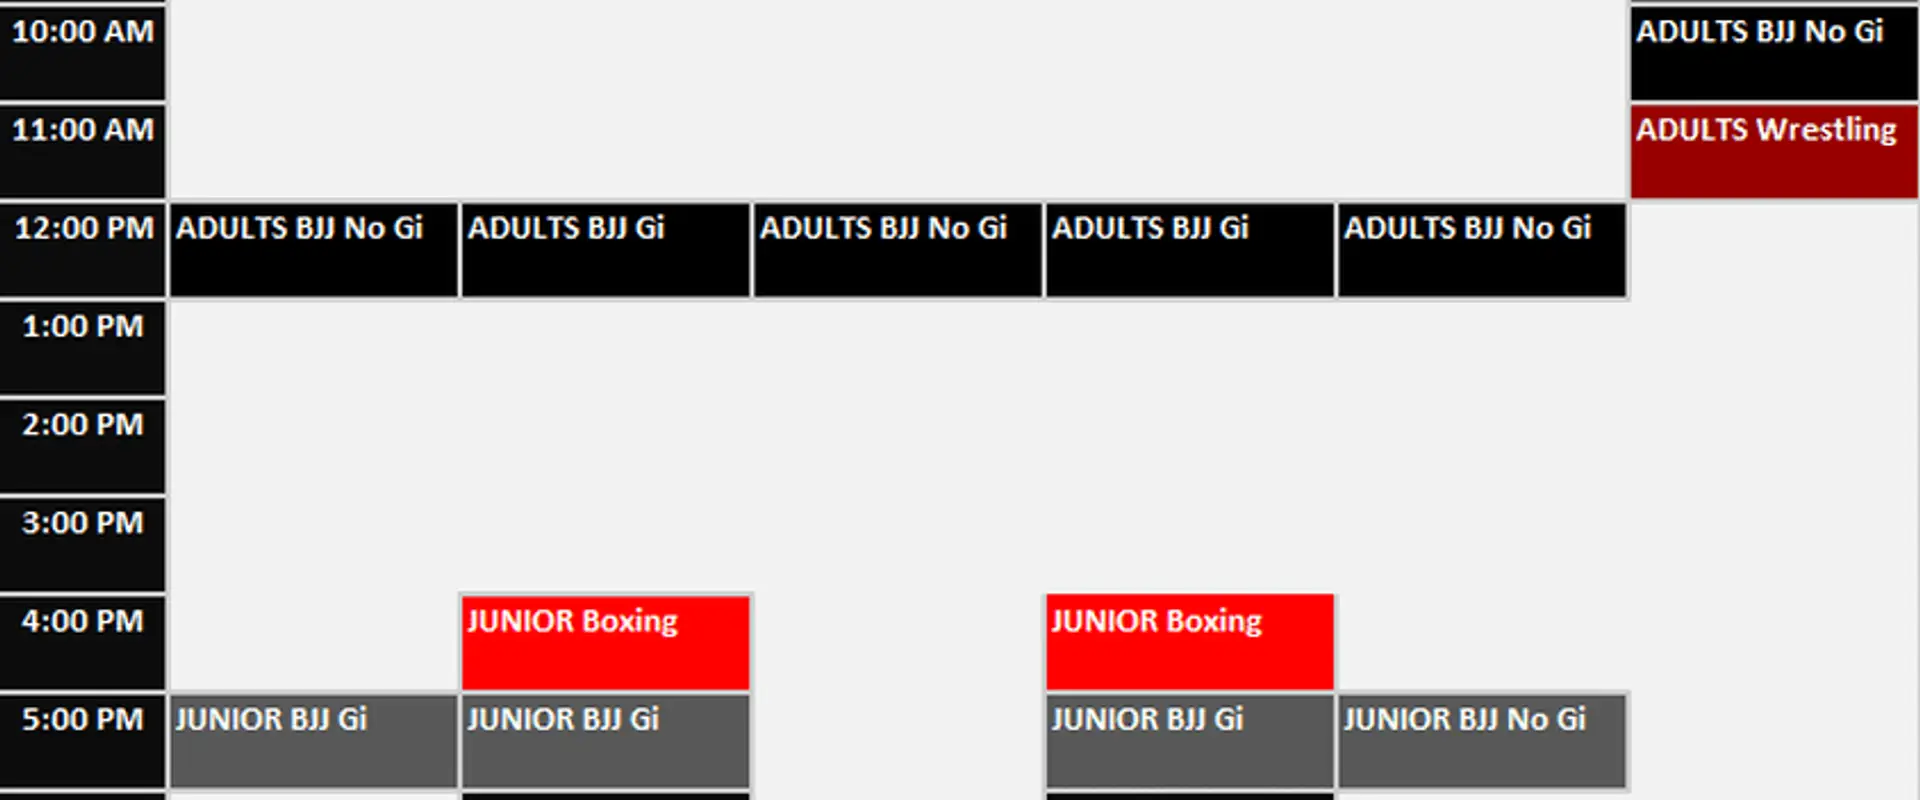This screenshot has width=1920, height=800.
Task: Click noon ADULTS BJJ Gi in second day column
Action: click(605, 249)
